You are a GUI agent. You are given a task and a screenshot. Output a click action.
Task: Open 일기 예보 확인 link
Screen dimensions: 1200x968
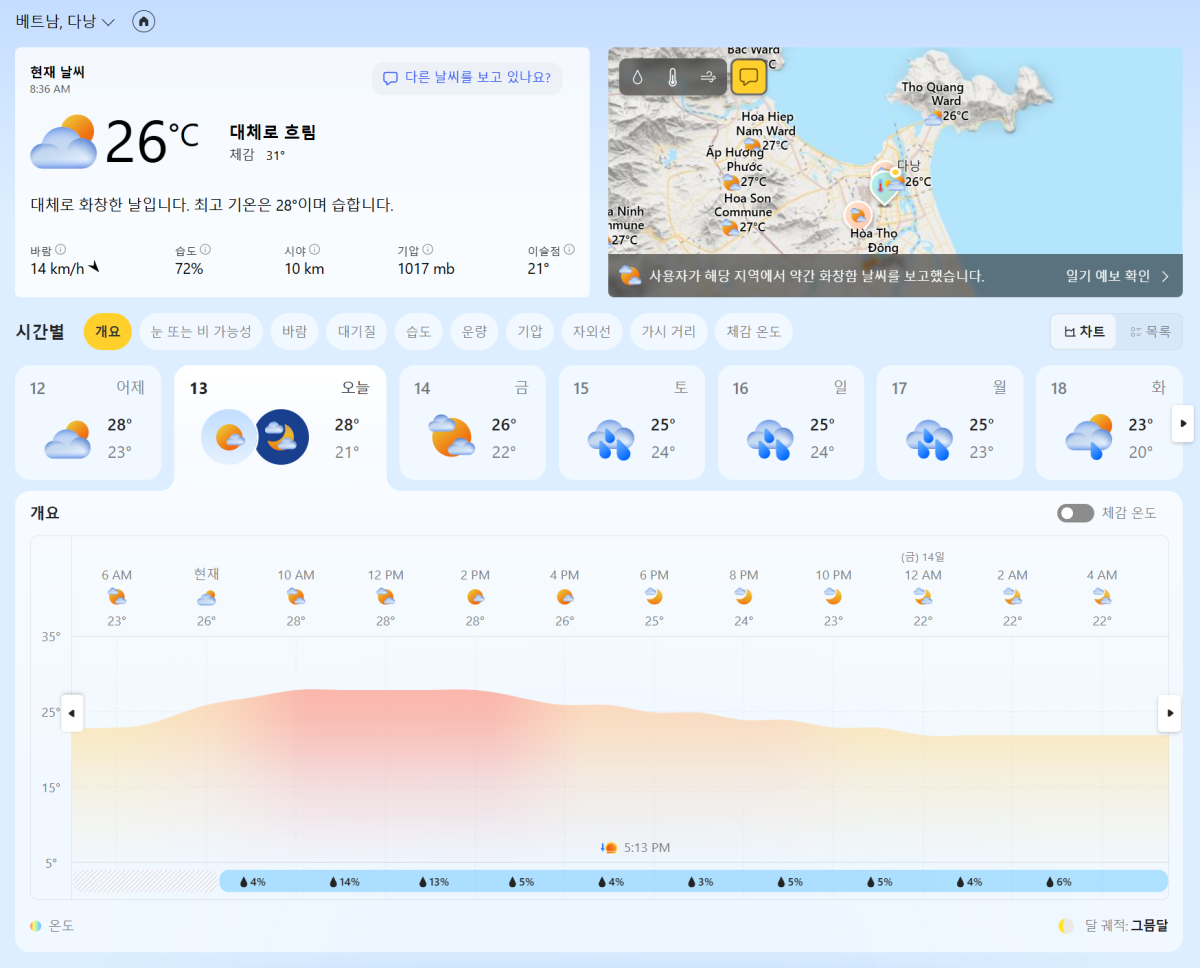[1117, 276]
